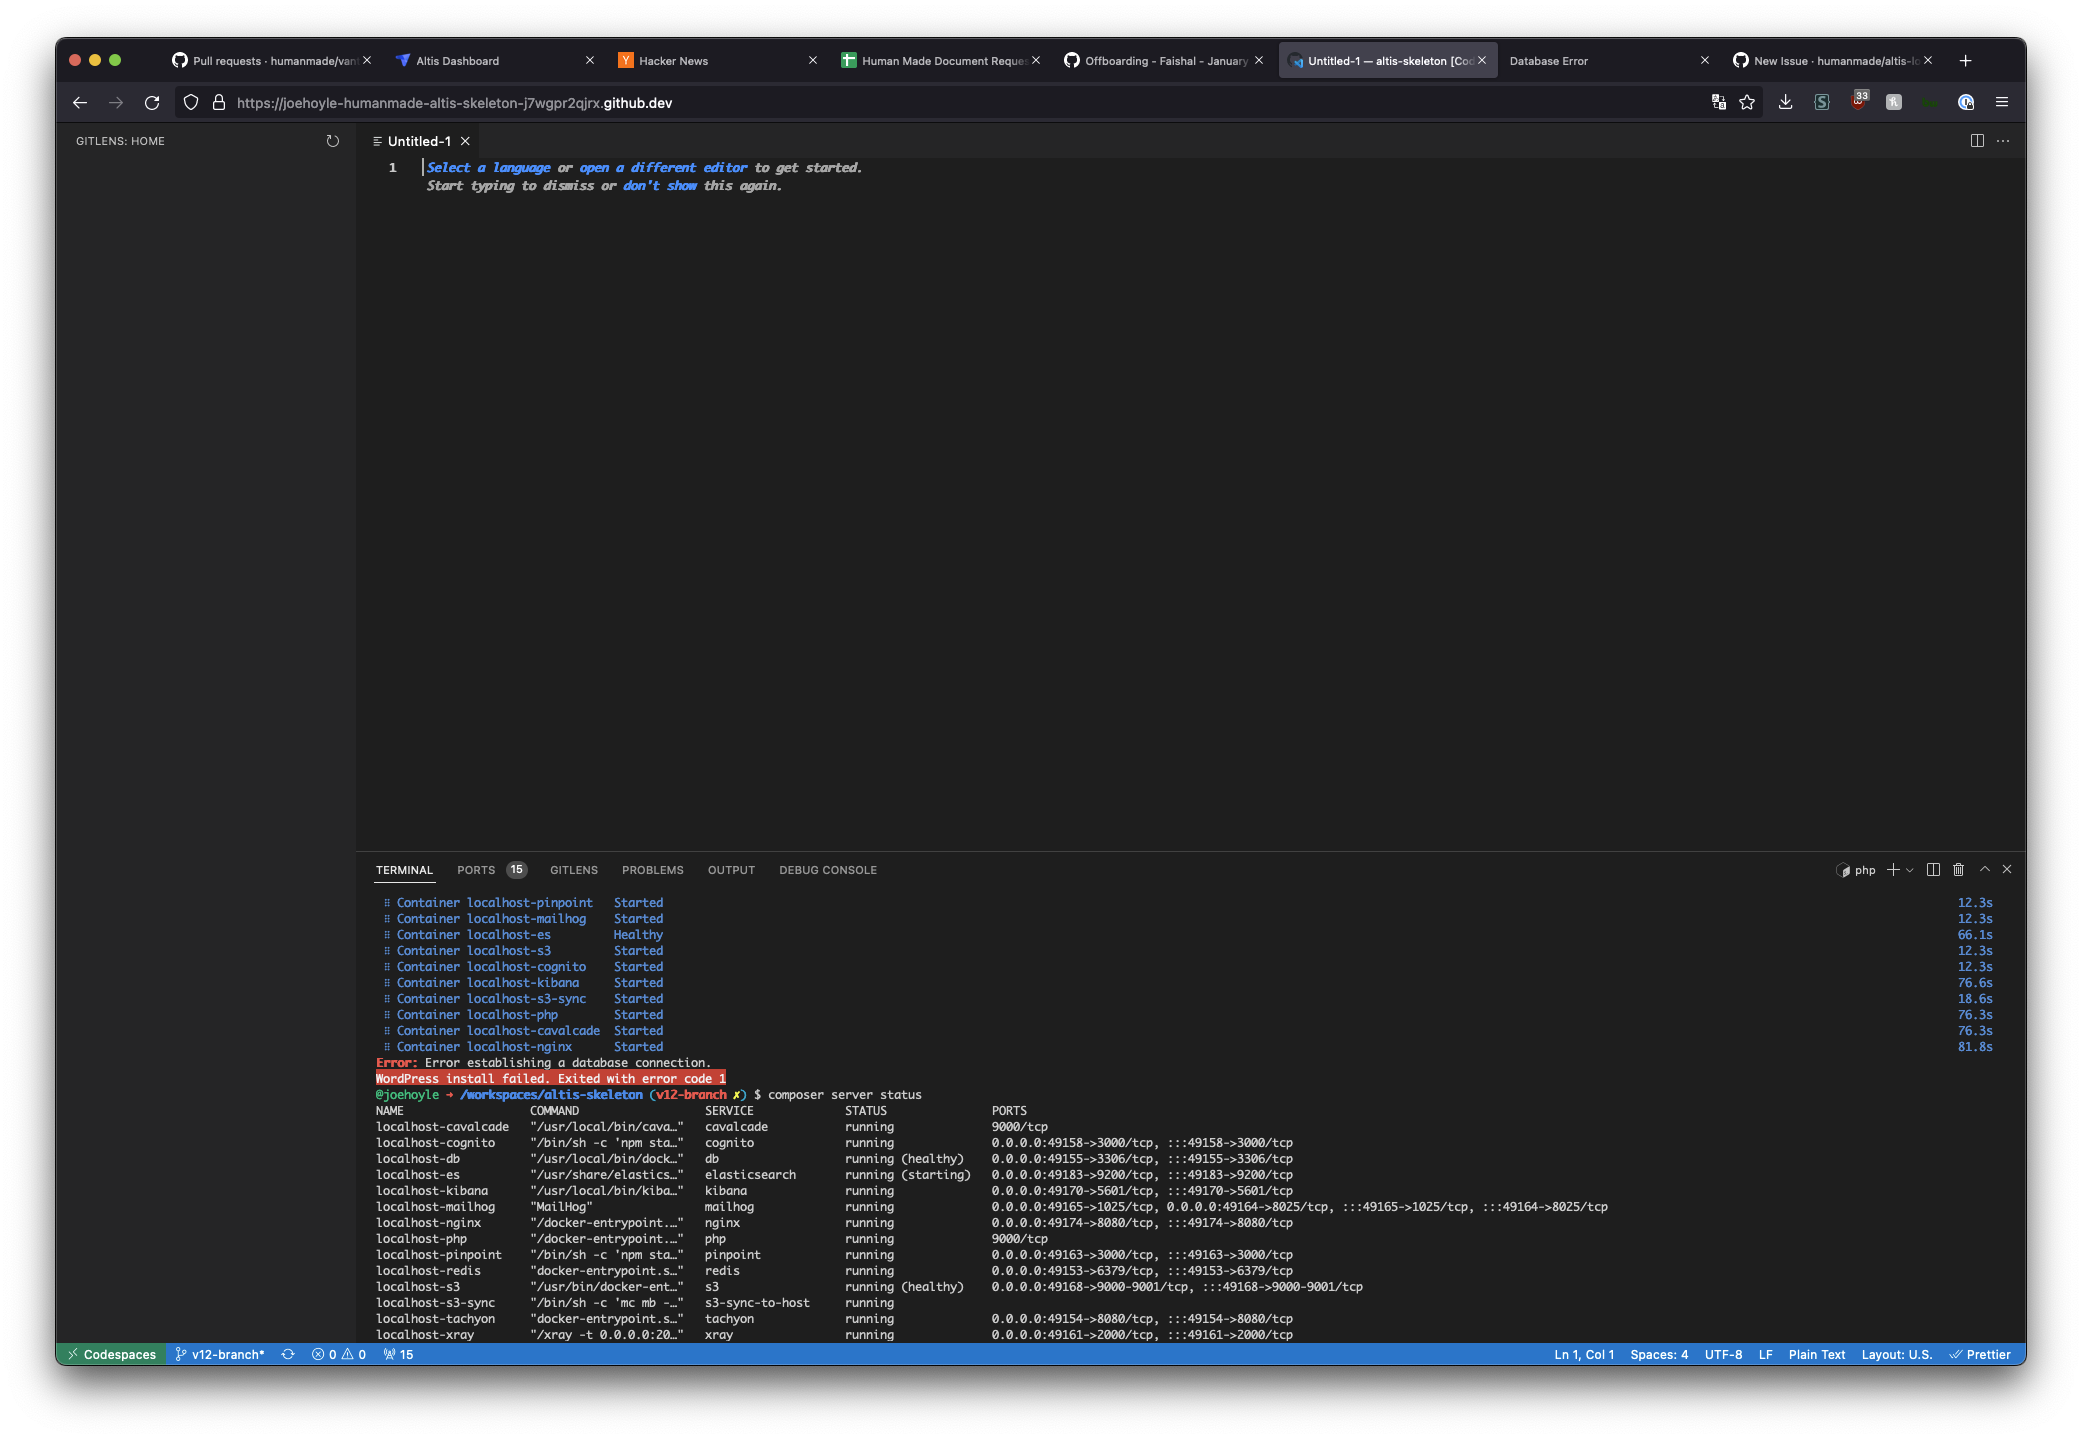Viewport: 2082px width, 1439px height.
Task: Bookmark this page with star icon
Action: coord(1747,103)
